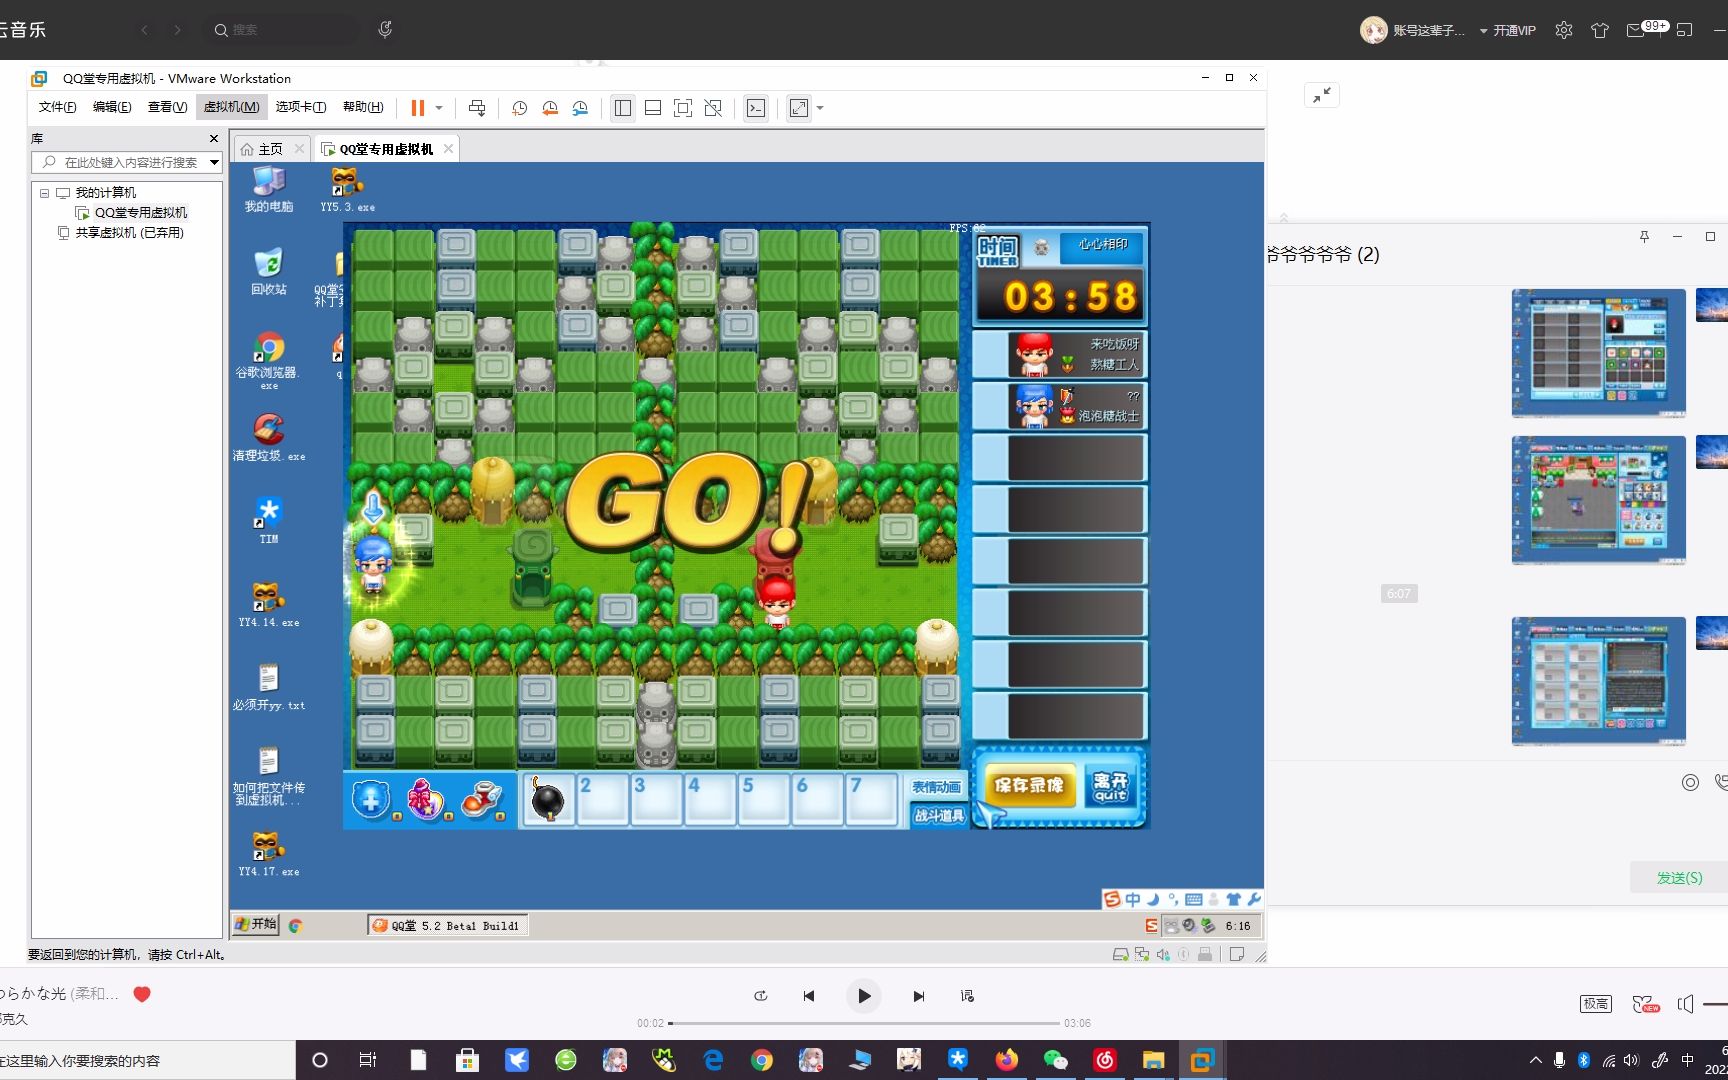Open the TIM desktop shortcut
The width and height of the screenshot is (1728, 1080).
point(269,520)
